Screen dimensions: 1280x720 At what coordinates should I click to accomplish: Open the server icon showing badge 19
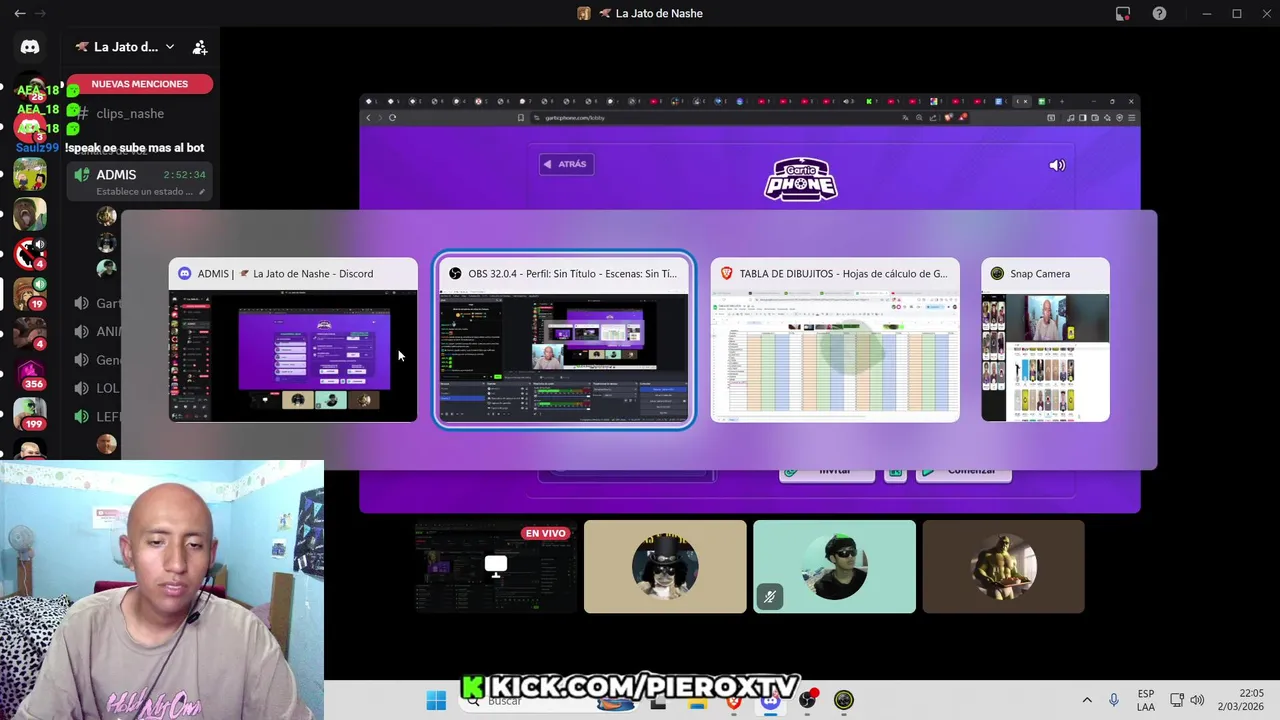tap(30, 293)
